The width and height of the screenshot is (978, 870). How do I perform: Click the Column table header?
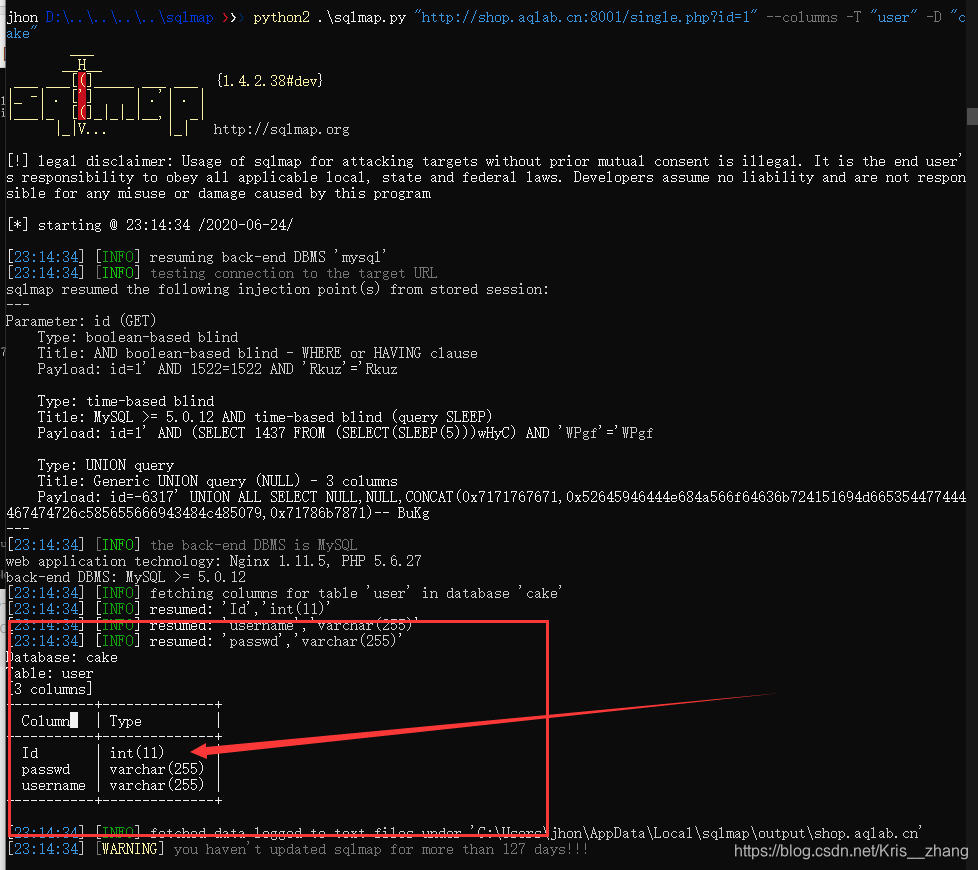point(46,721)
